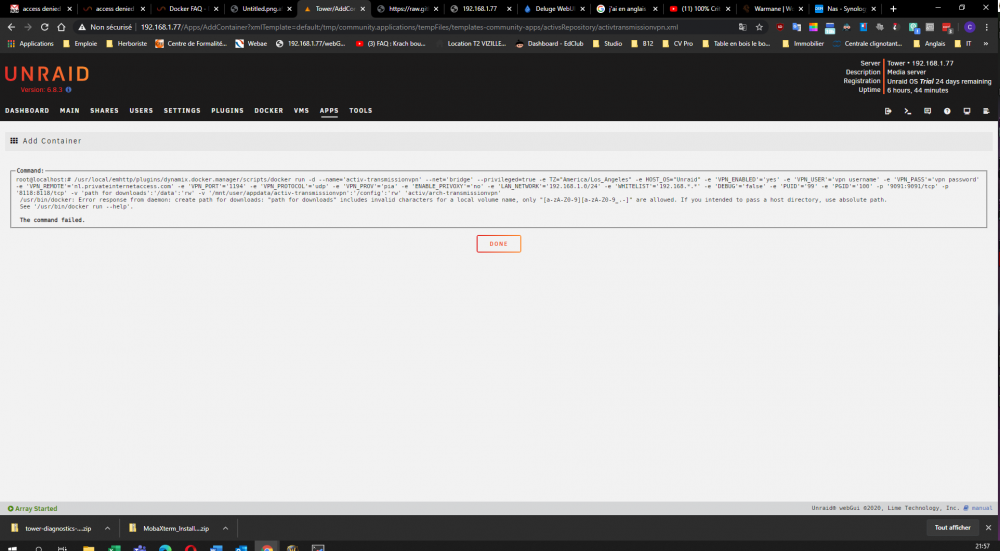Click the 'Non sécurisé' warning icon

pos(82,27)
